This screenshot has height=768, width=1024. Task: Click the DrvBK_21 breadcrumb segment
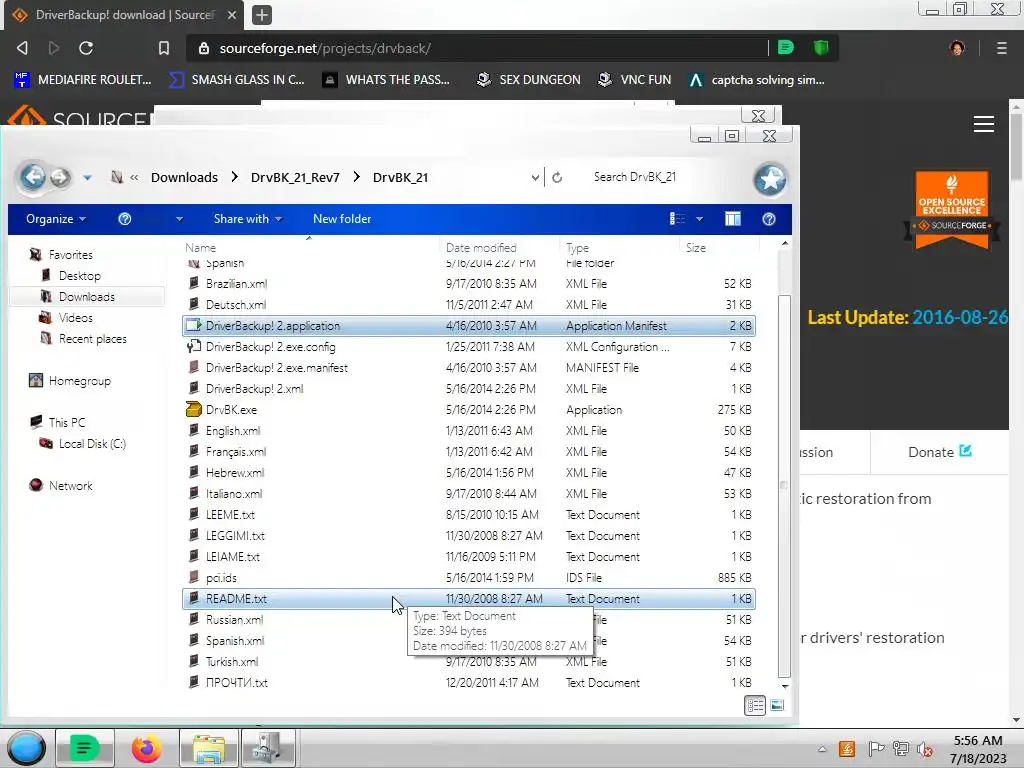pos(400,178)
